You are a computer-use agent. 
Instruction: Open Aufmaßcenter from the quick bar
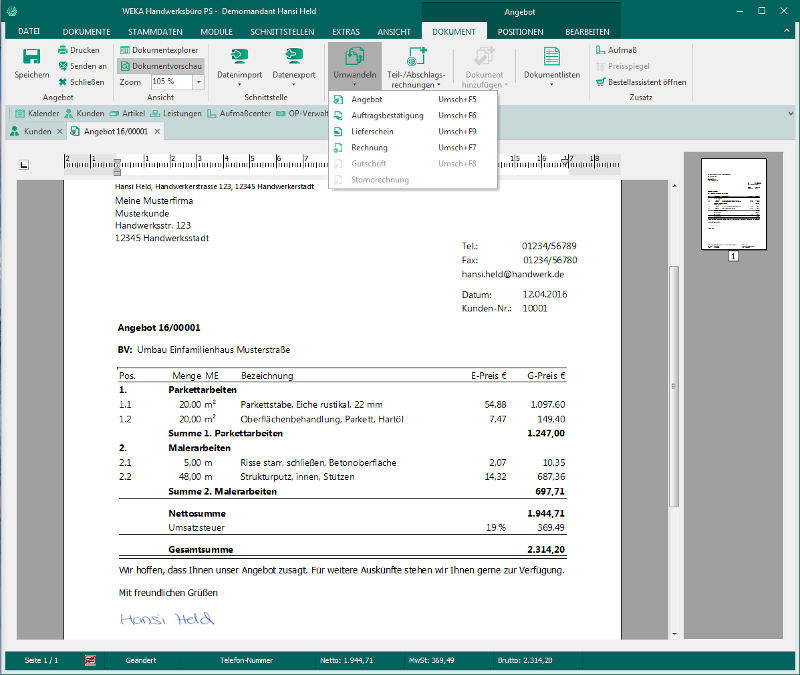[x=239, y=113]
